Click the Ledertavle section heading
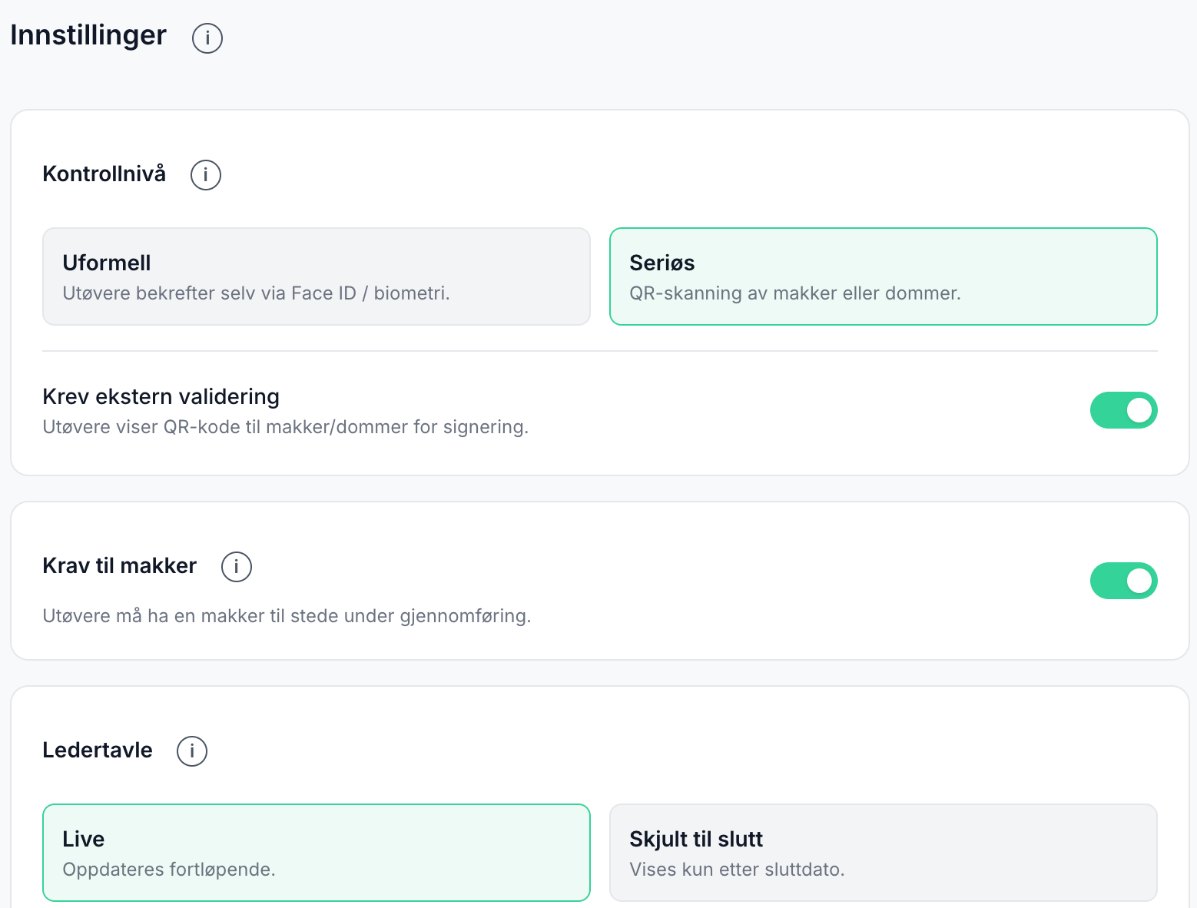The image size is (1197, 908). pos(98,750)
